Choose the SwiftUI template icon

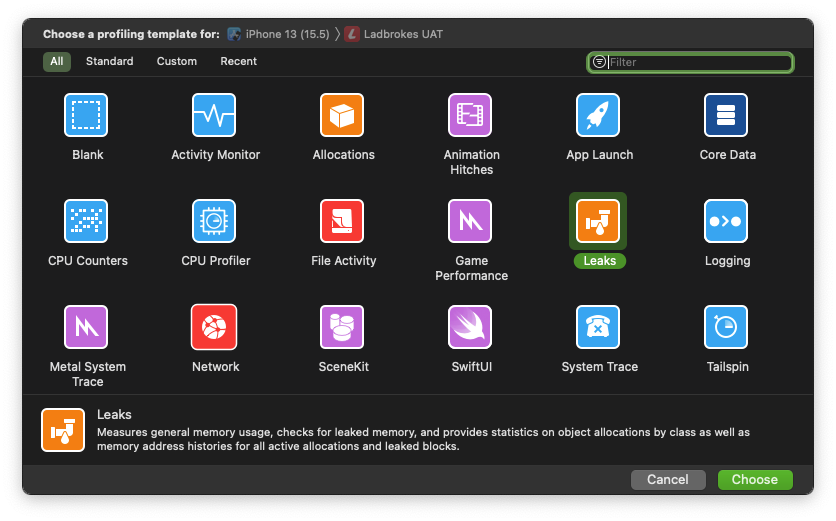(x=470, y=327)
